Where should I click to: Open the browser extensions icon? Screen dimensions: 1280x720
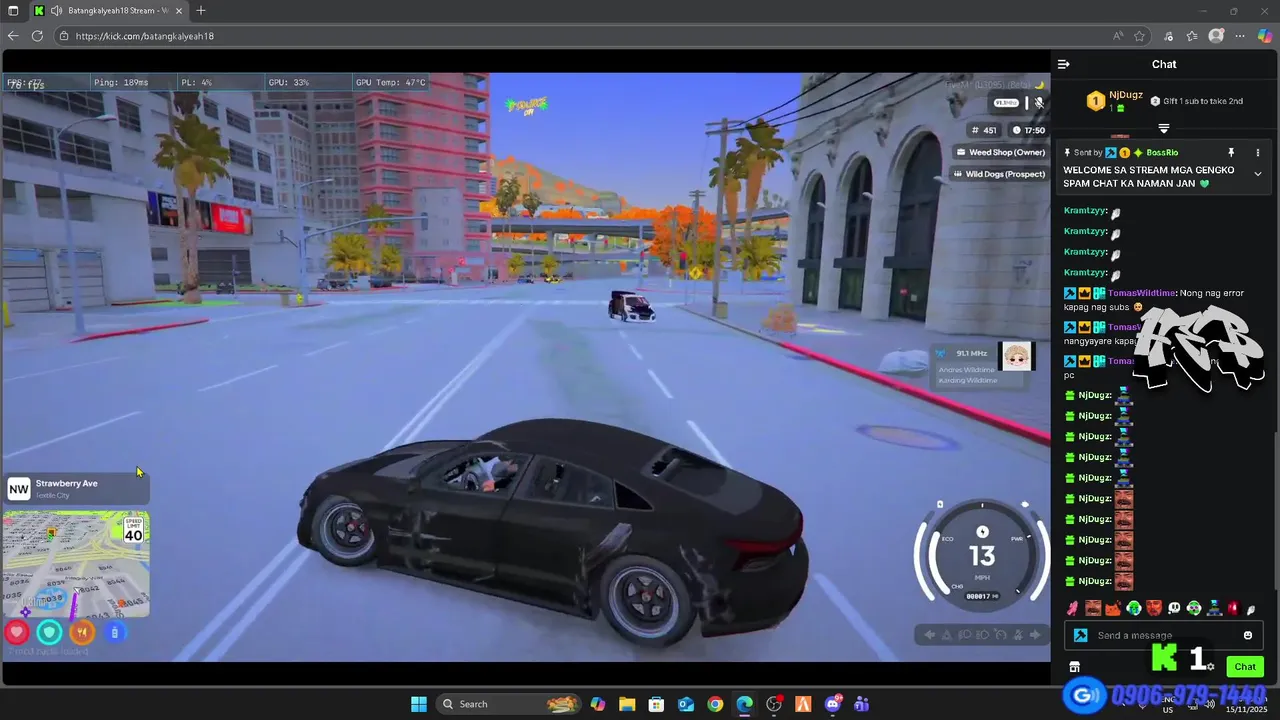point(1169,36)
